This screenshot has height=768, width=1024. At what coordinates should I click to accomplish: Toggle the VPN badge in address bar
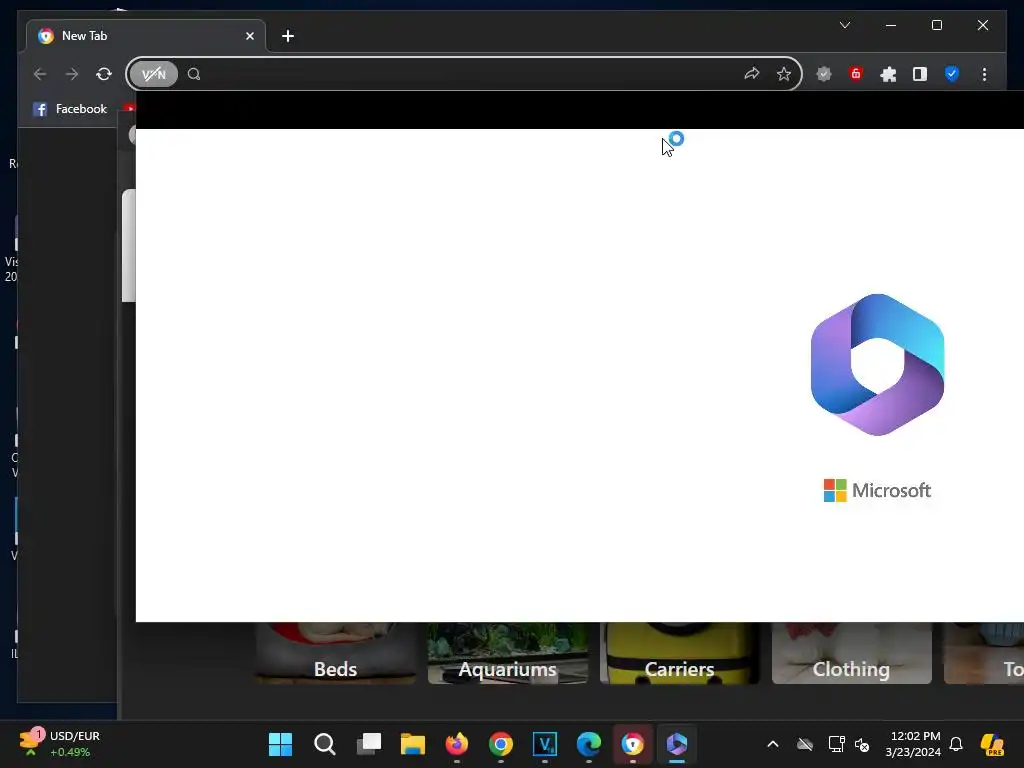coord(153,74)
